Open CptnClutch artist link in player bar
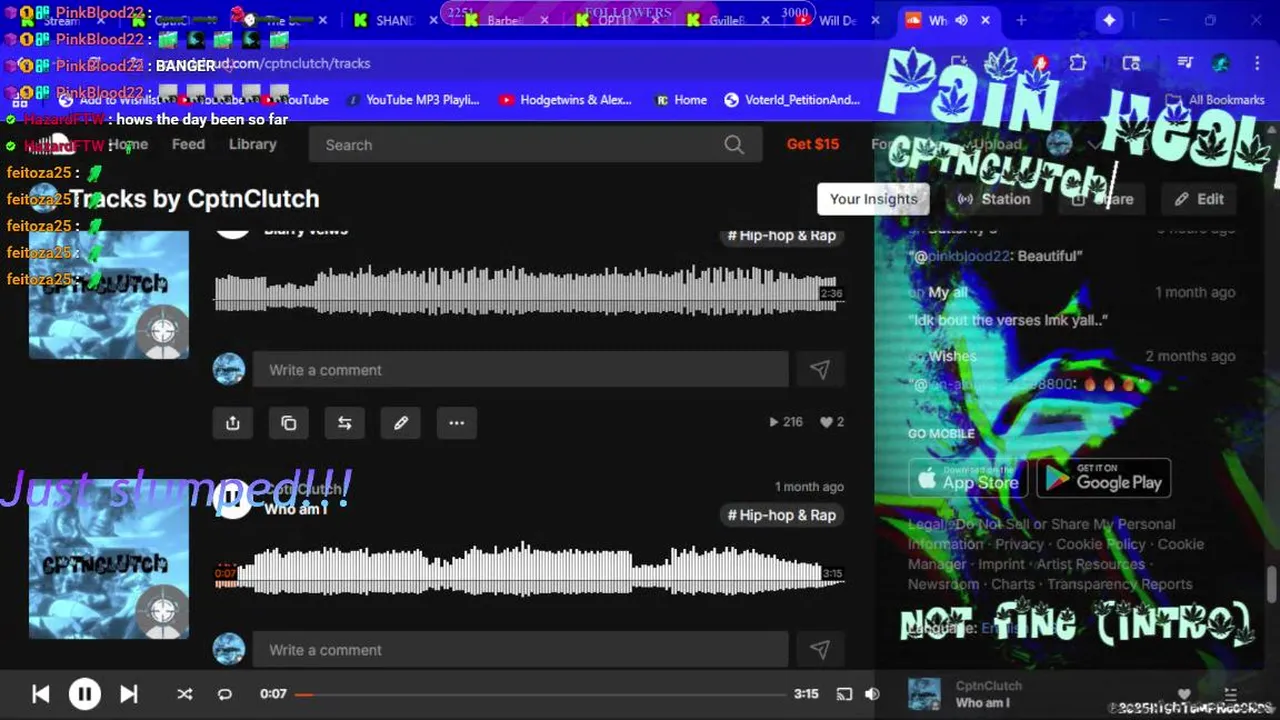The height and width of the screenshot is (720, 1280). (988, 686)
